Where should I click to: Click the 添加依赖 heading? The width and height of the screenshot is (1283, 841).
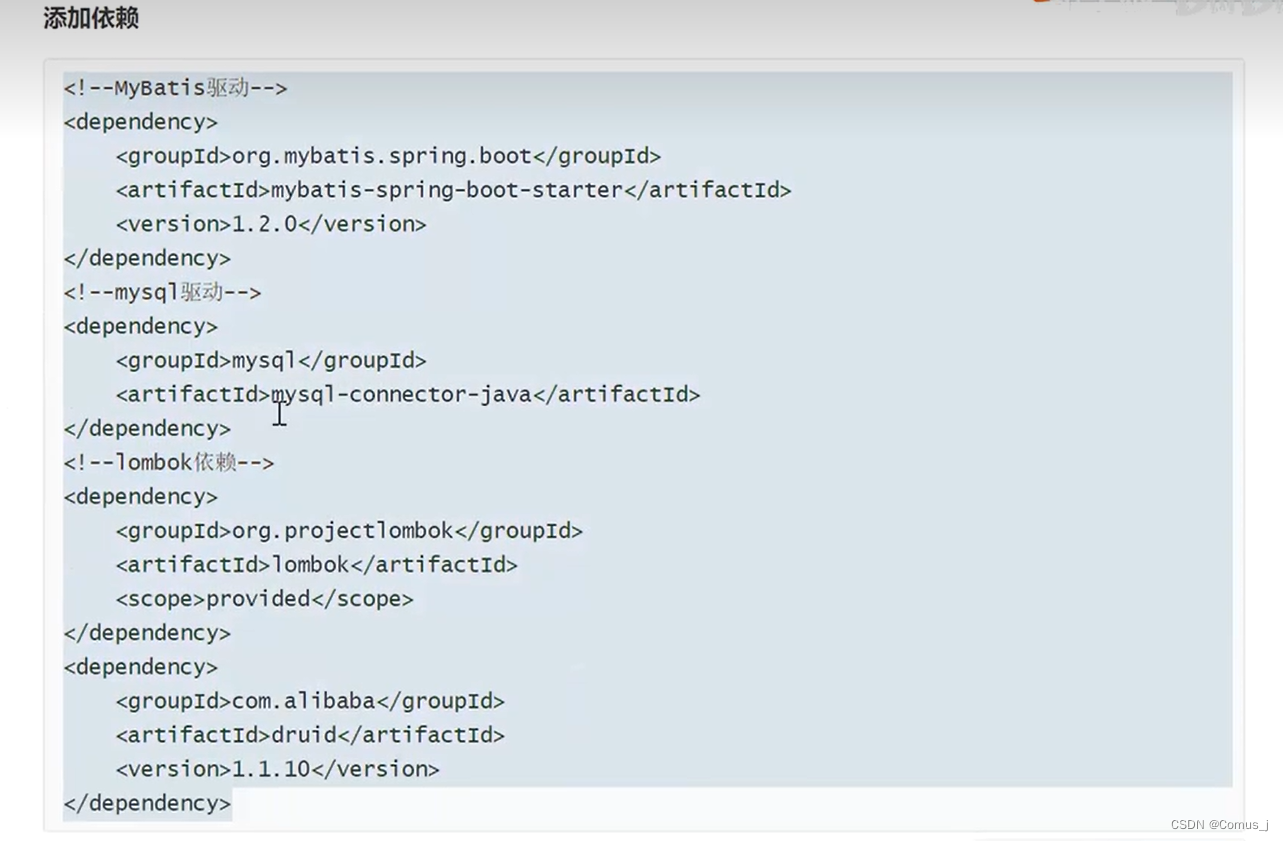[91, 18]
